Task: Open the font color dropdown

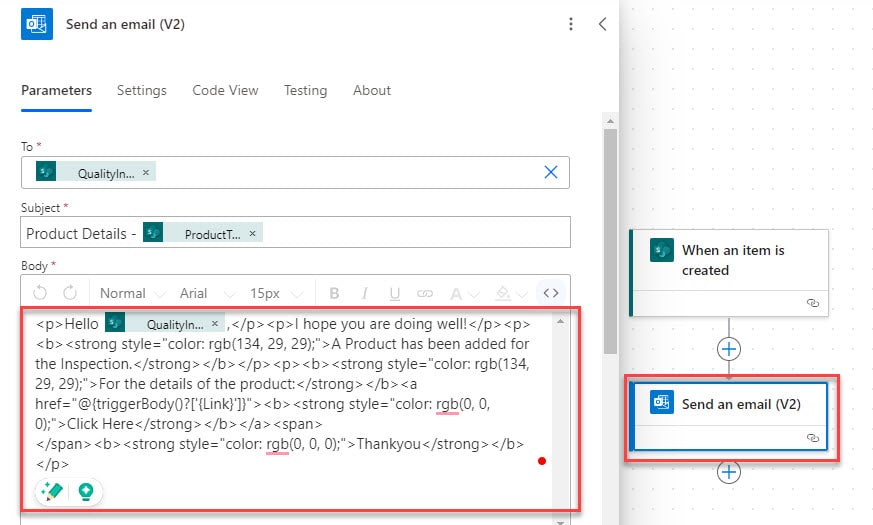Action: [x=464, y=293]
